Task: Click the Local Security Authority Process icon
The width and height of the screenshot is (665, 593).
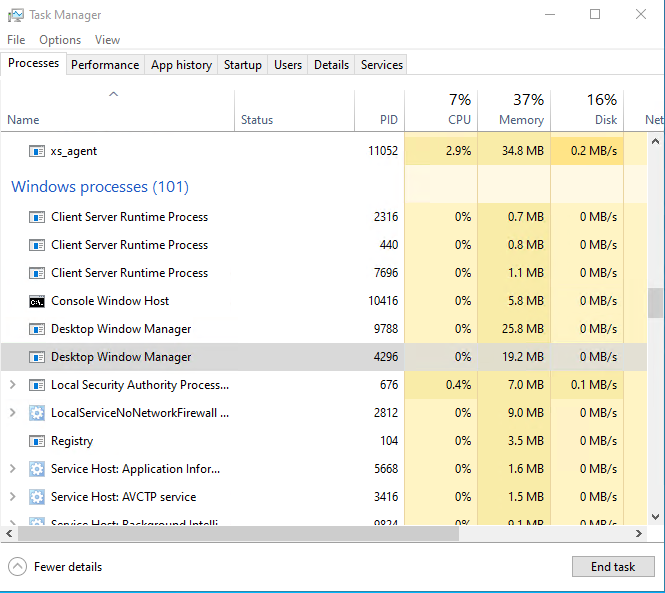Action: (x=37, y=385)
